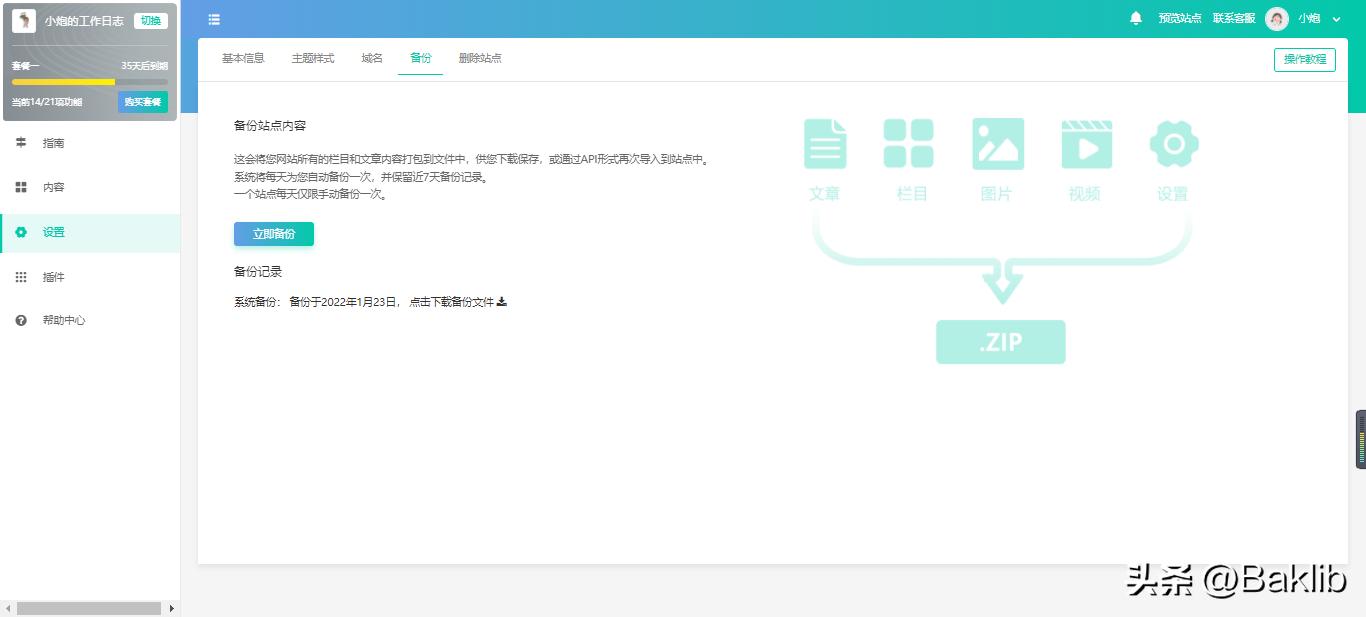Screen dimensions: 1366x617
Task: Click the .ZIP archive icon
Action: tap(1000, 341)
